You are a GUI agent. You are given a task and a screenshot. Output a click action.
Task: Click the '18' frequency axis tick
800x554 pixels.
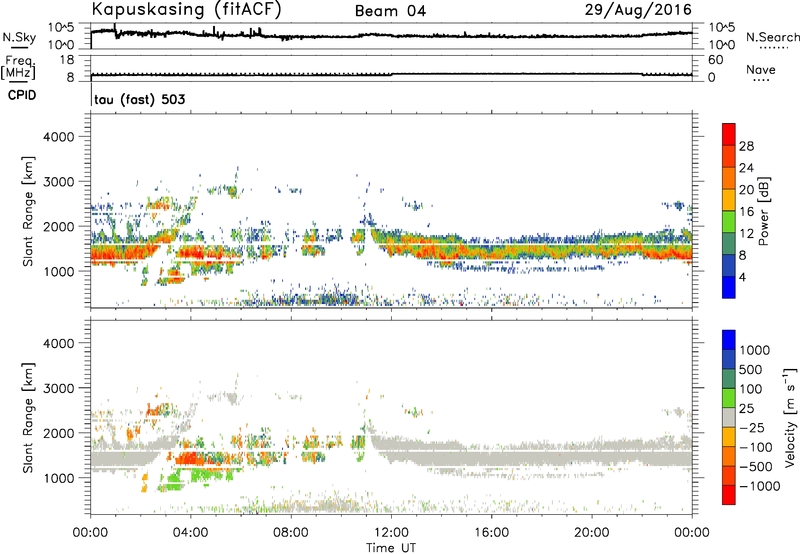coord(67,60)
